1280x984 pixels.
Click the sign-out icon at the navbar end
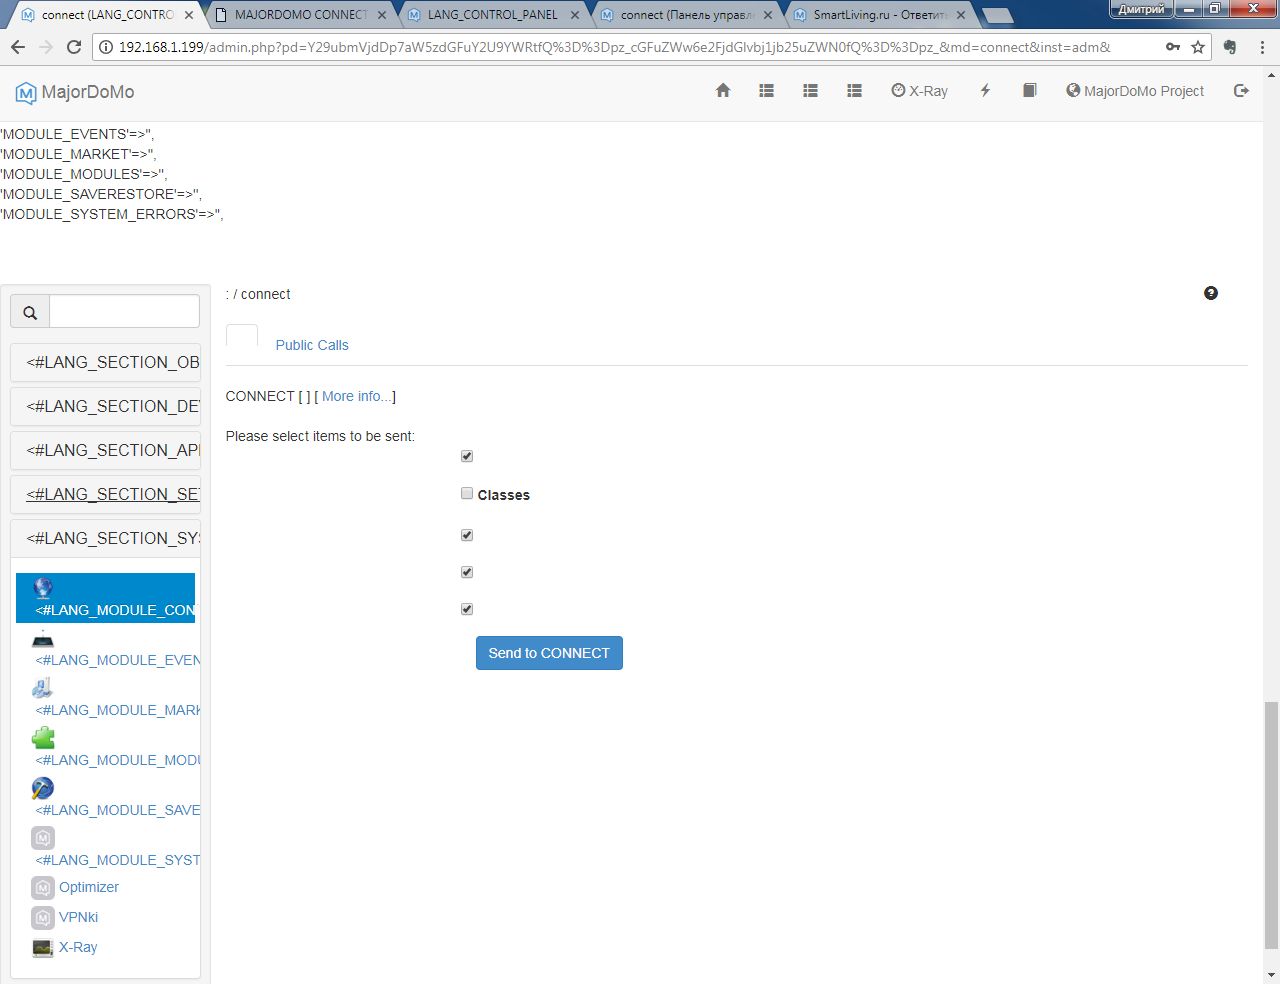coord(1241,91)
